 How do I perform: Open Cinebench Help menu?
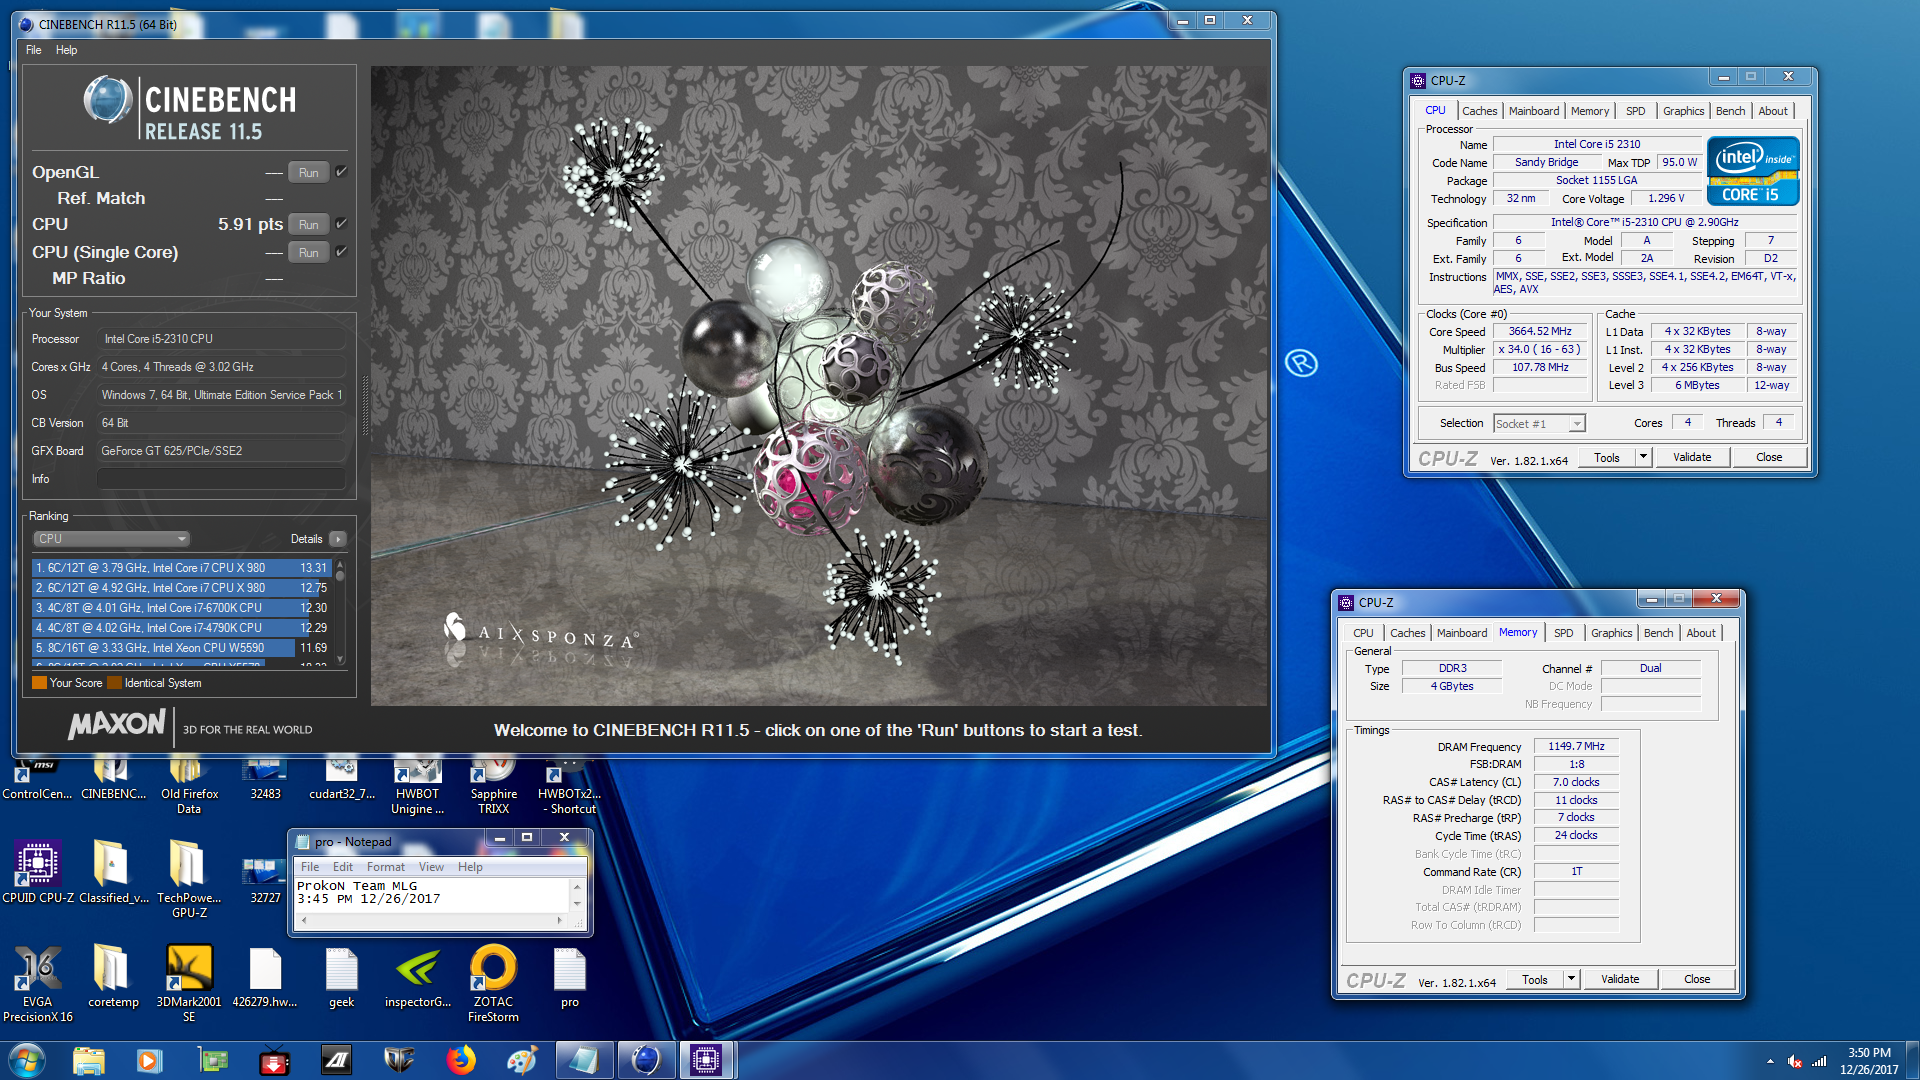[66, 50]
